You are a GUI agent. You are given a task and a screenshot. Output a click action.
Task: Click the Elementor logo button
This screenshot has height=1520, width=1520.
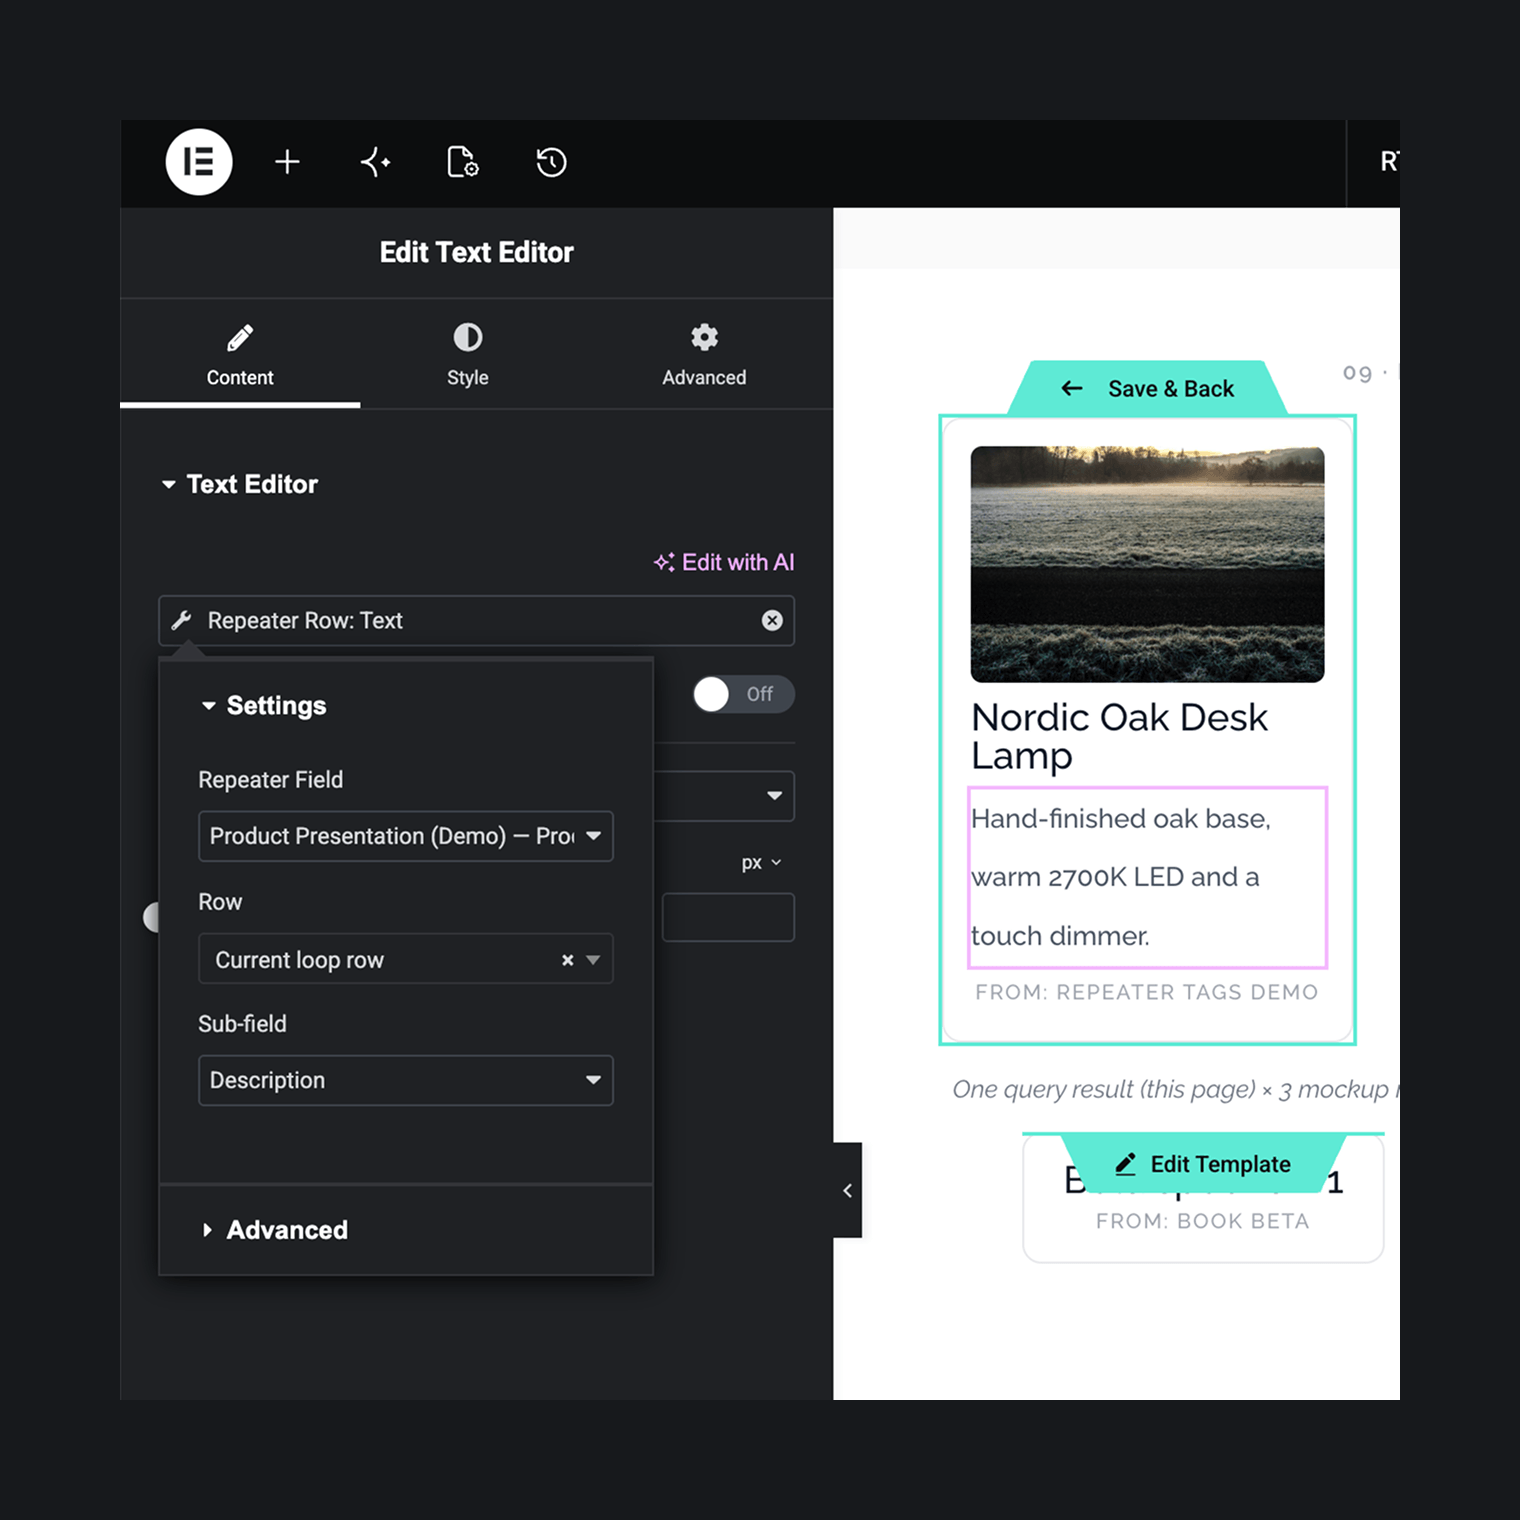tap(199, 162)
